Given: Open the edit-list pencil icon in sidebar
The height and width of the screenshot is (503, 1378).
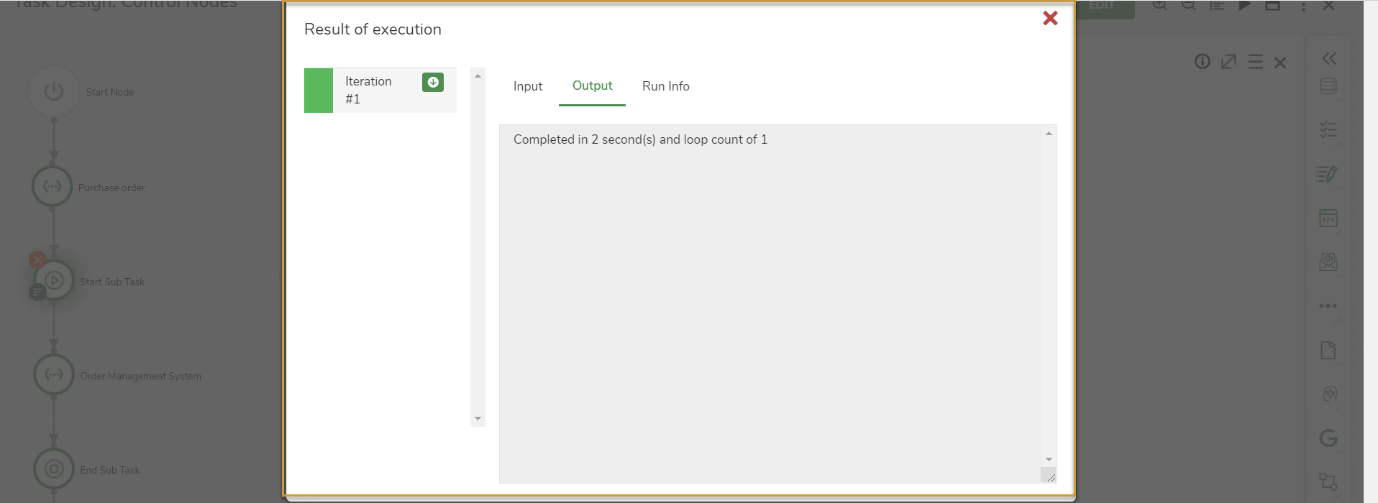Looking at the screenshot, I should [1327, 174].
